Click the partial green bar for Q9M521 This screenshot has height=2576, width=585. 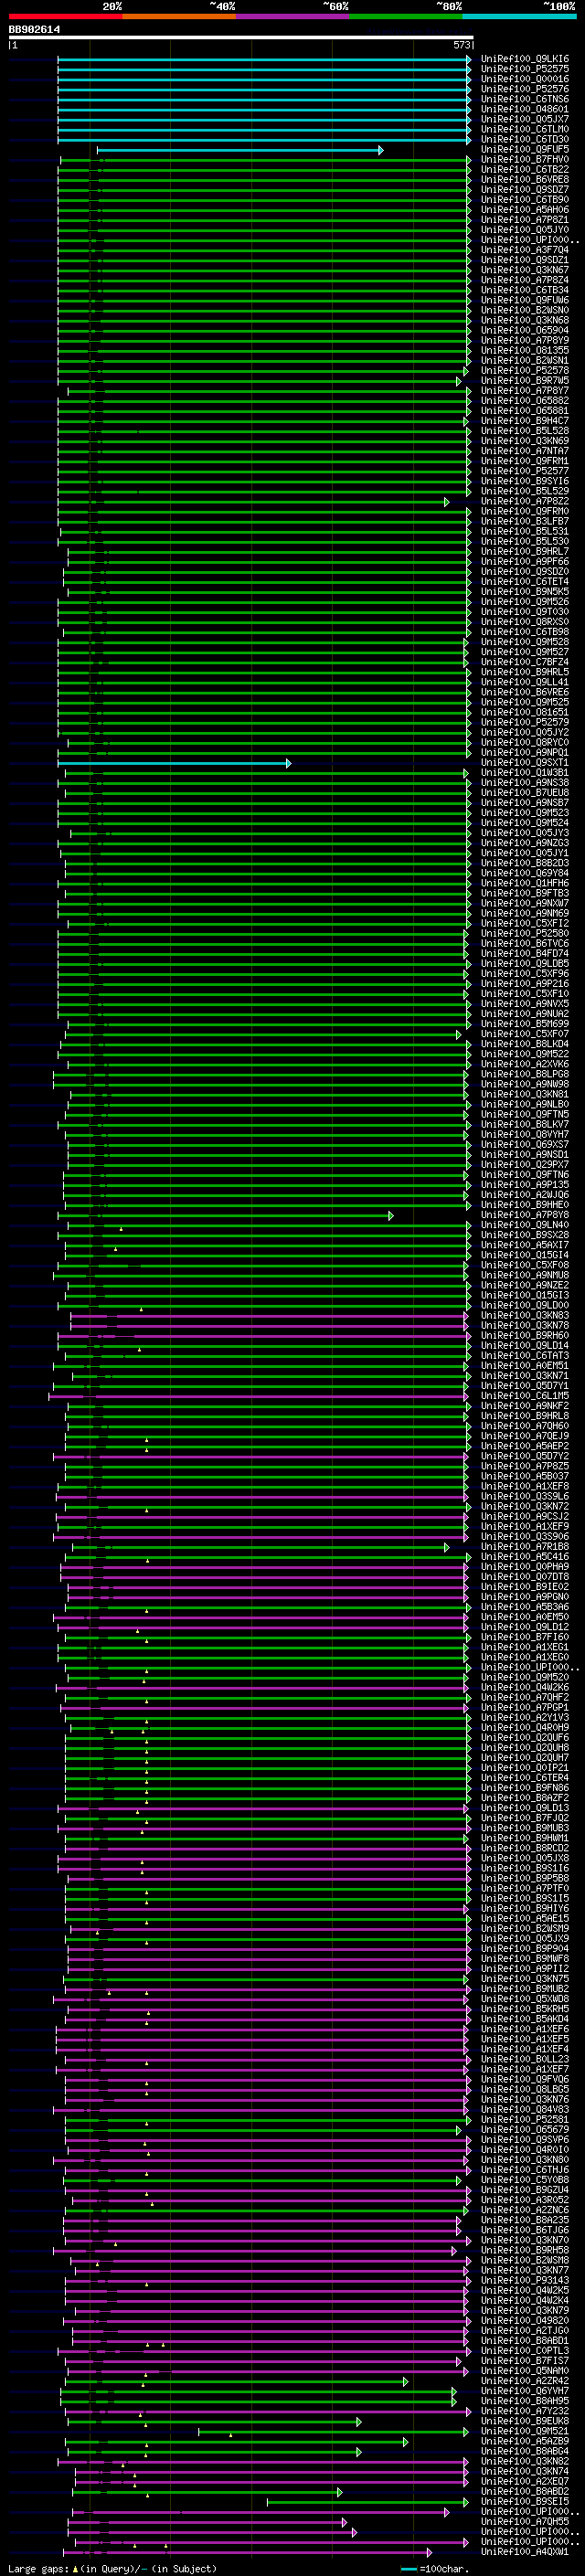[333, 2432]
